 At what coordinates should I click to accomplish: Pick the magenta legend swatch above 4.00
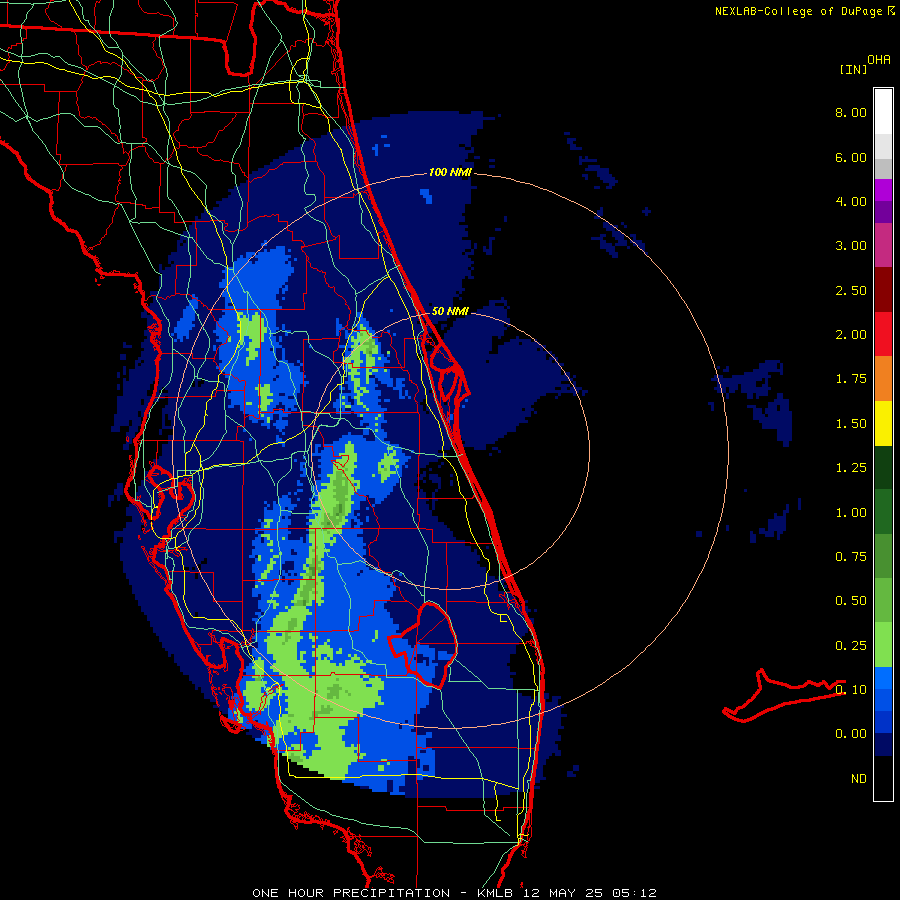coord(883,190)
